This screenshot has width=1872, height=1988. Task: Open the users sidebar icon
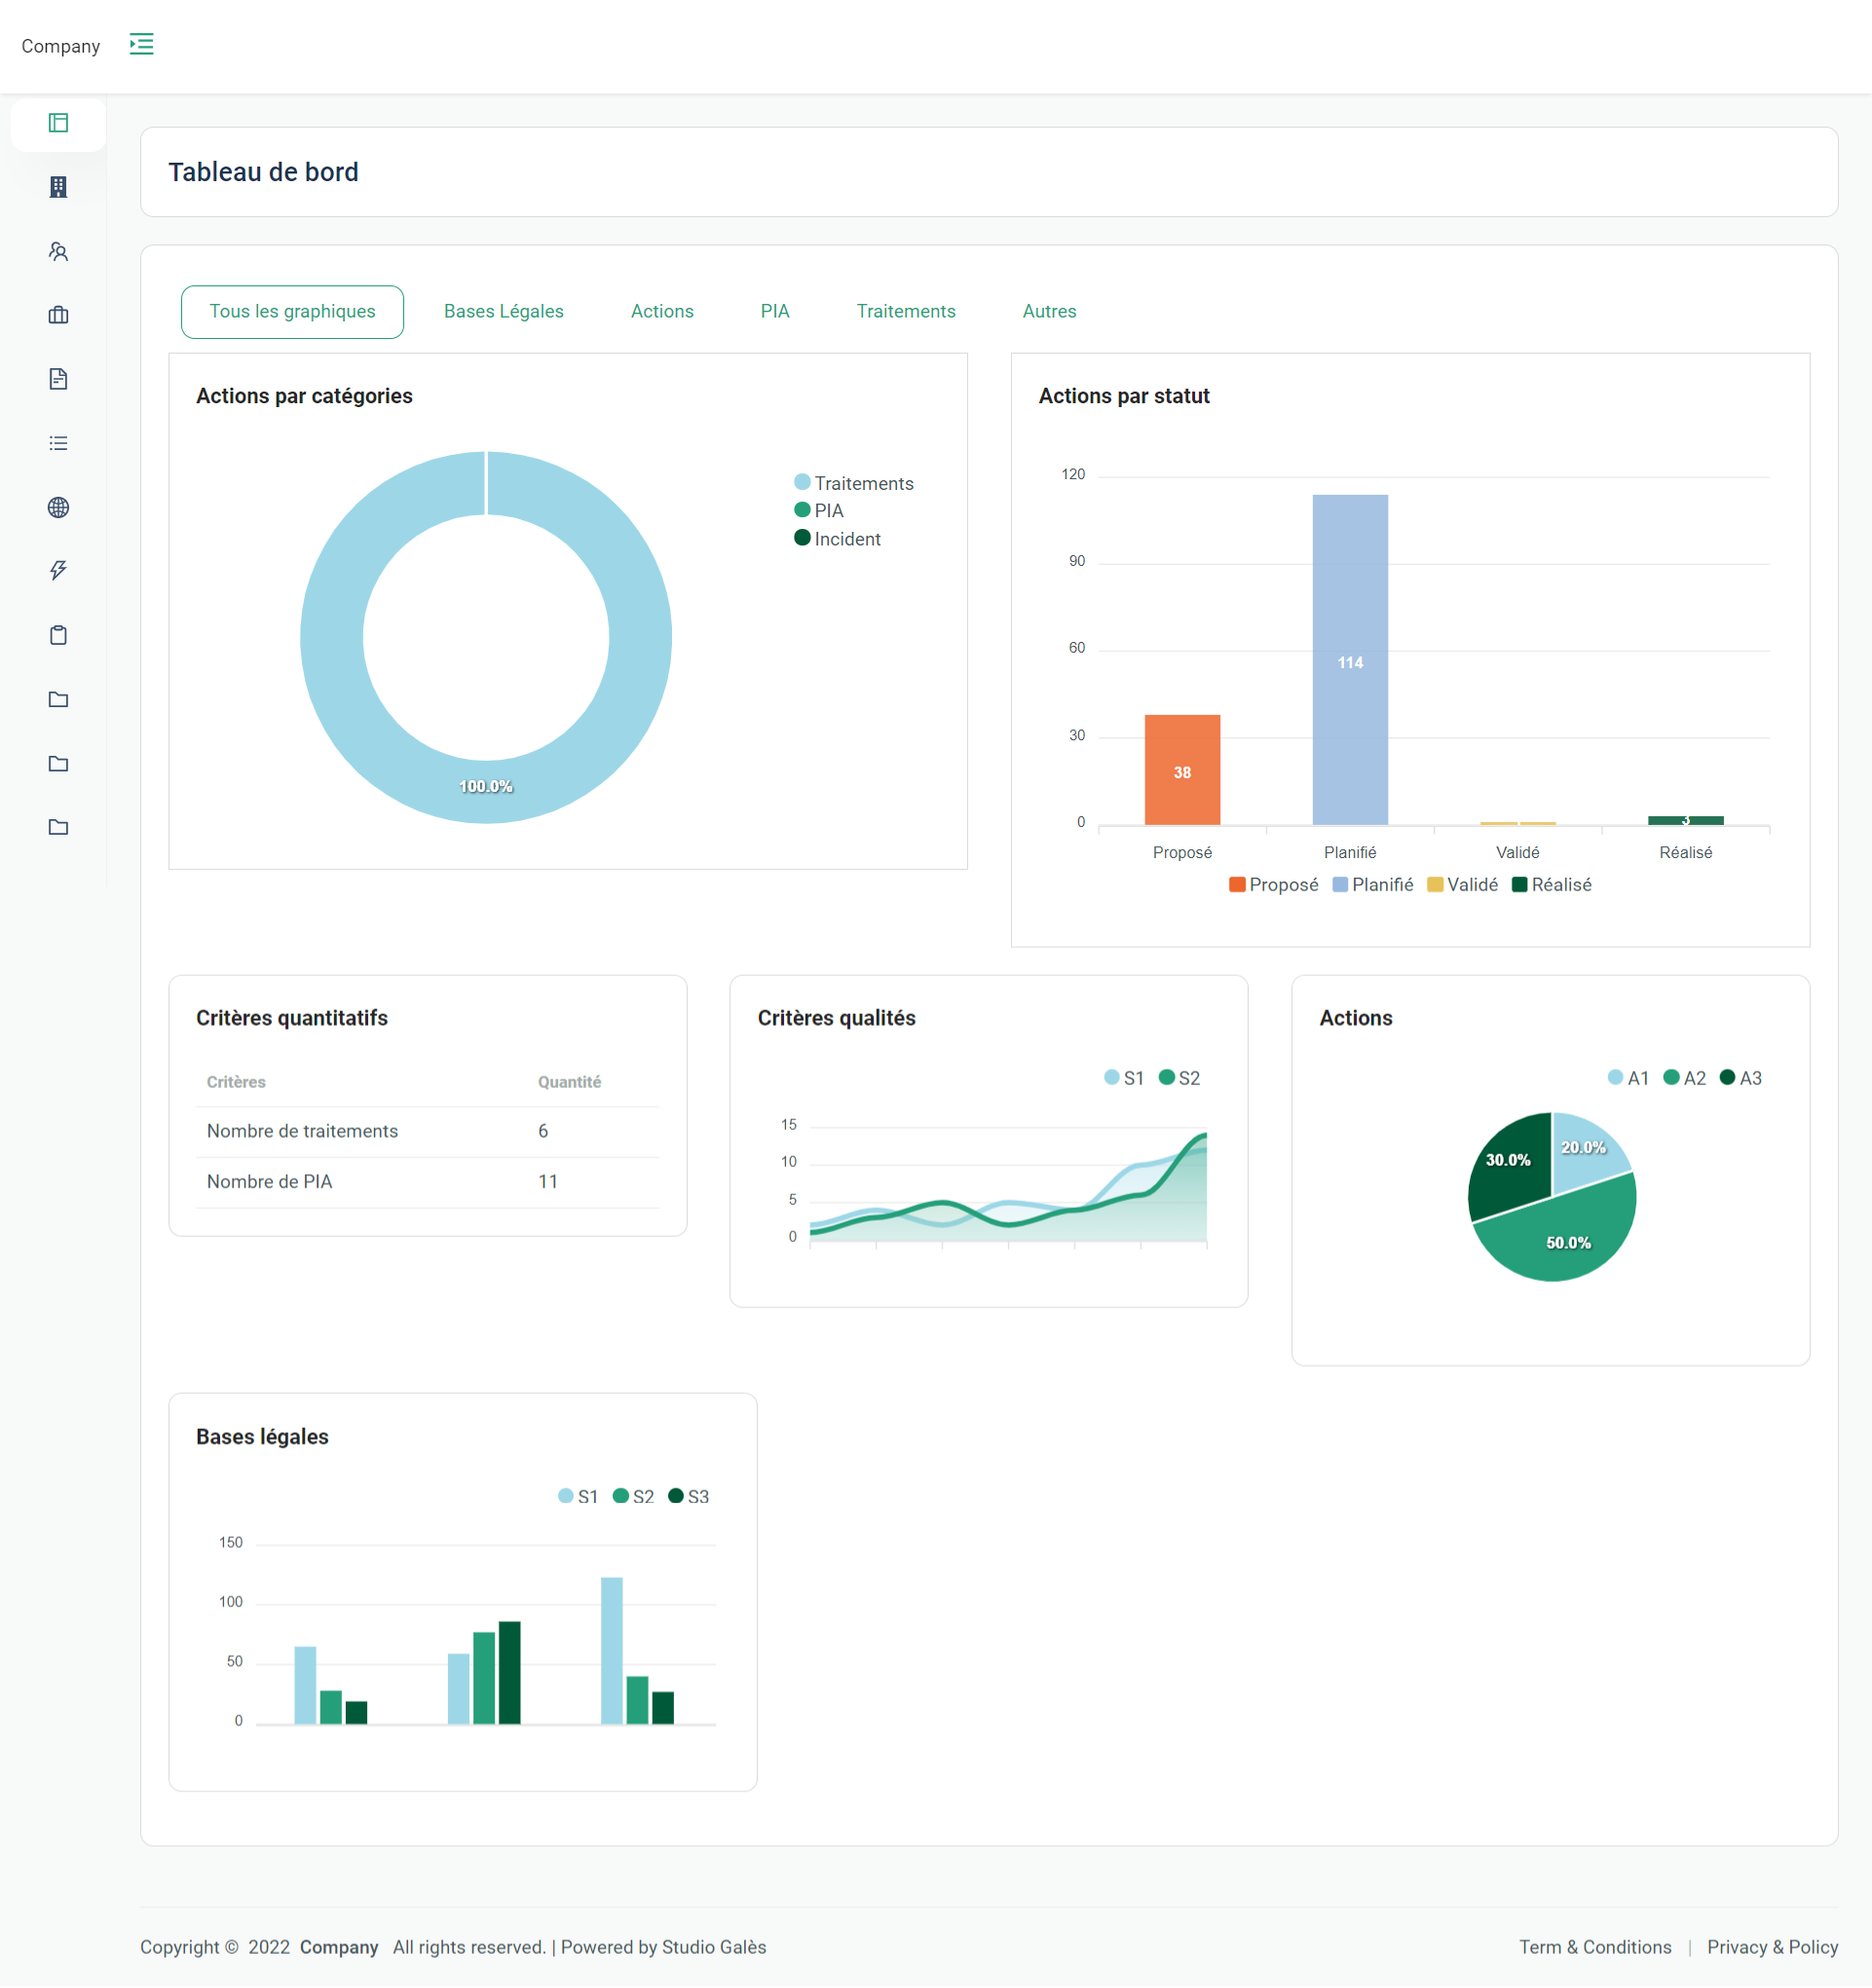58,251
